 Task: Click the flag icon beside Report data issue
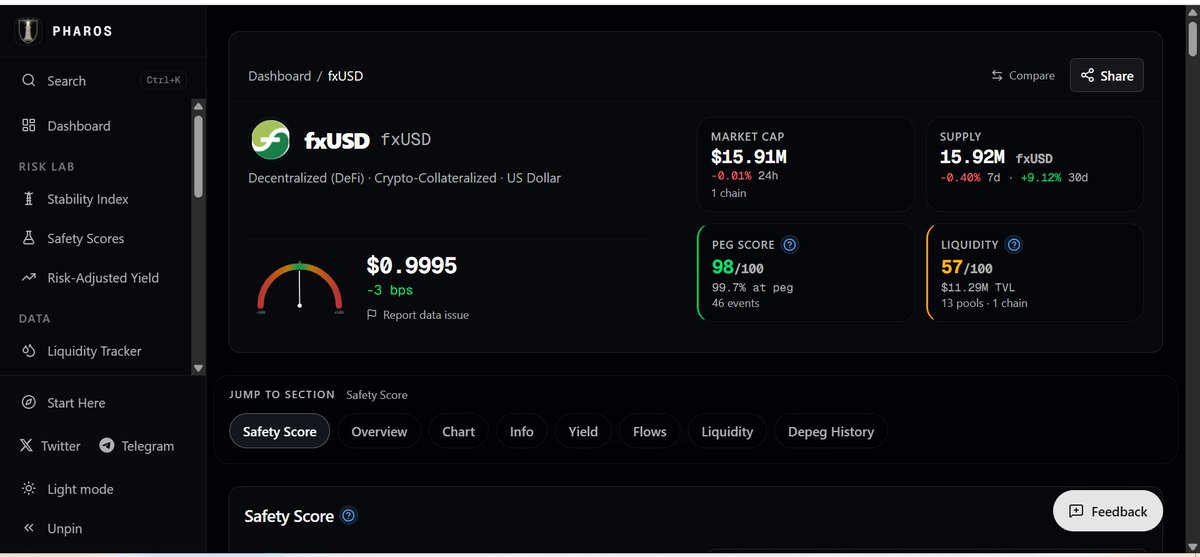tap(372, 315)
